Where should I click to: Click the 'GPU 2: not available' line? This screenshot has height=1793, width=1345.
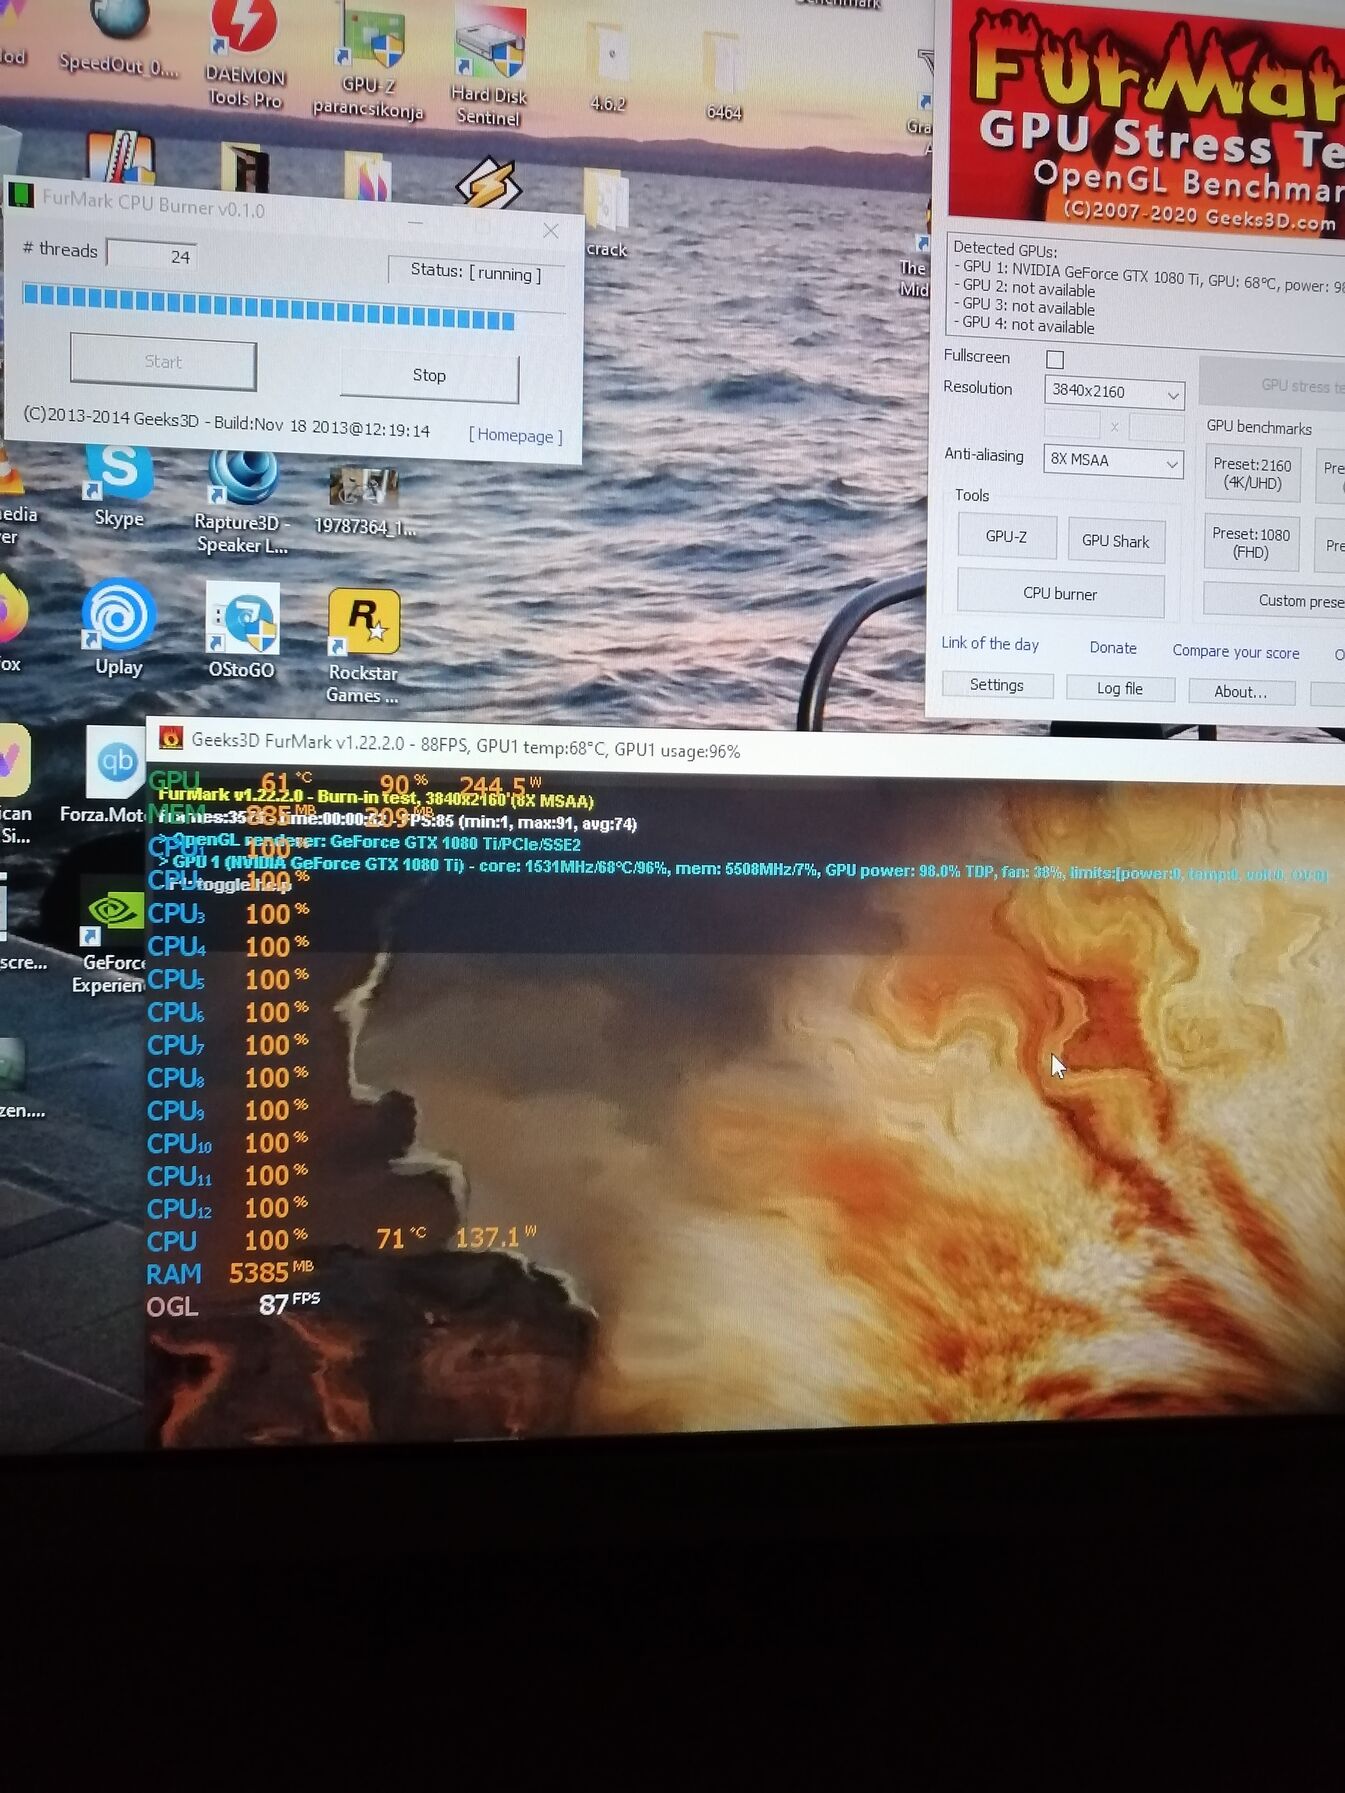[x=1024, y=289]
